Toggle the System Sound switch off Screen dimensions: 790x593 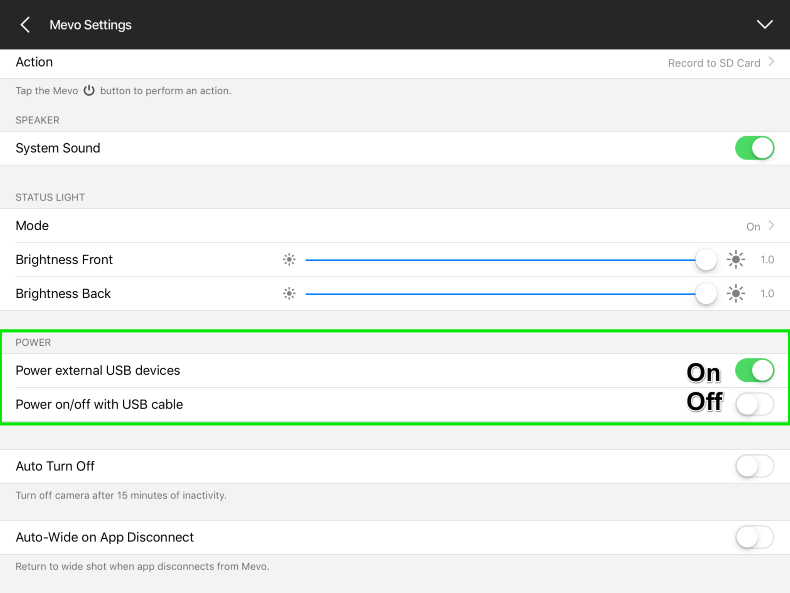754,148
